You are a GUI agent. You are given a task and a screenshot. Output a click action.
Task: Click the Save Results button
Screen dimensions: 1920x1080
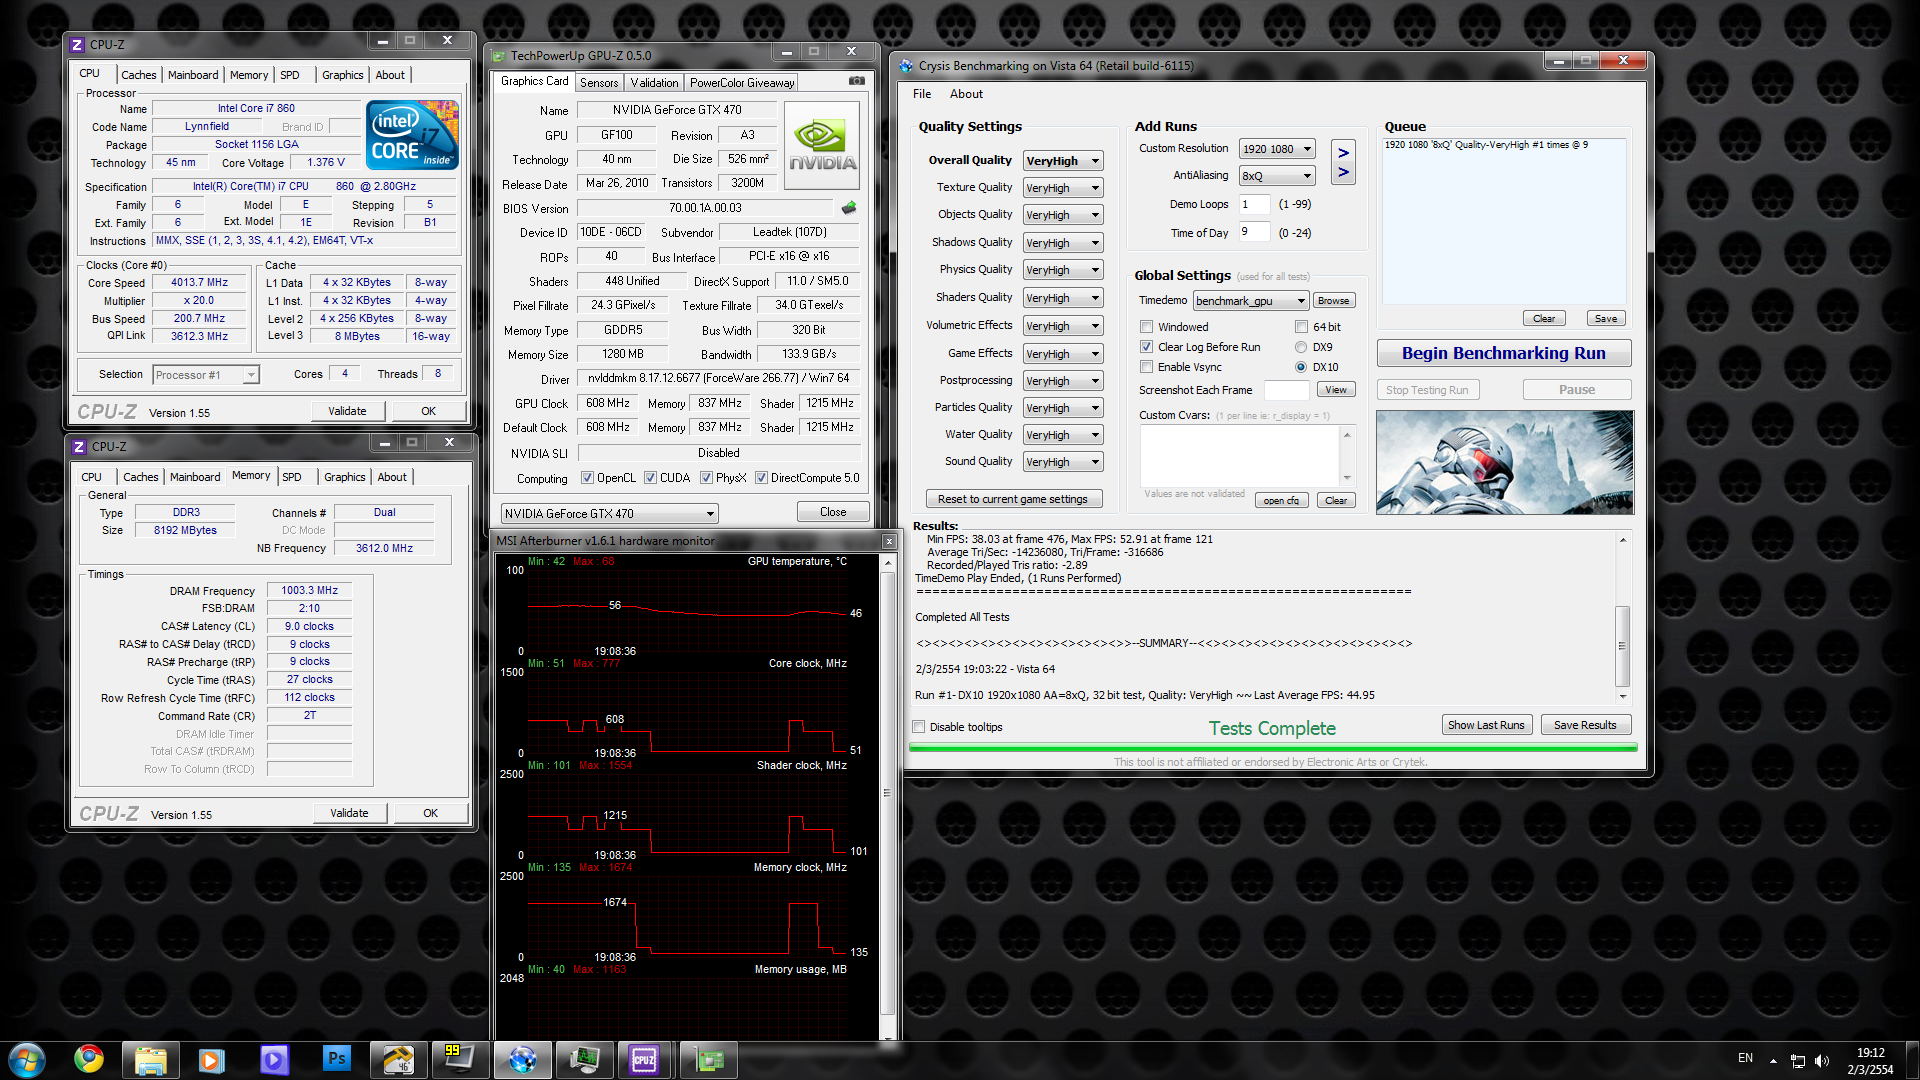(x=1585, y=725)
